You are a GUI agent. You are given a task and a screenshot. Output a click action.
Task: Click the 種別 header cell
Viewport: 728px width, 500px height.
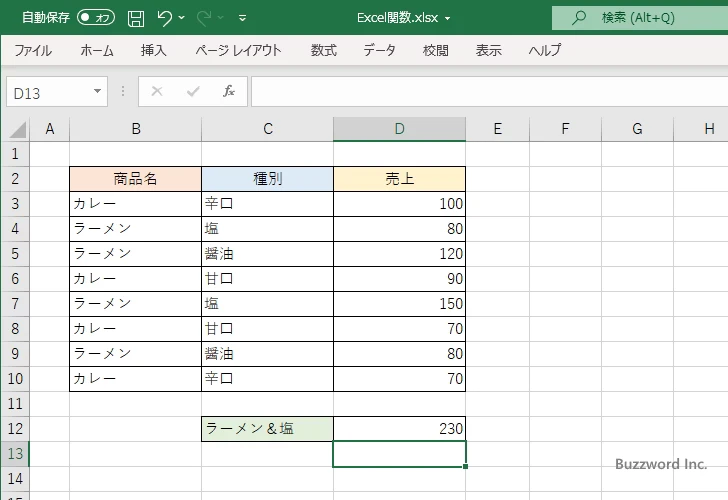coord(267,179)
